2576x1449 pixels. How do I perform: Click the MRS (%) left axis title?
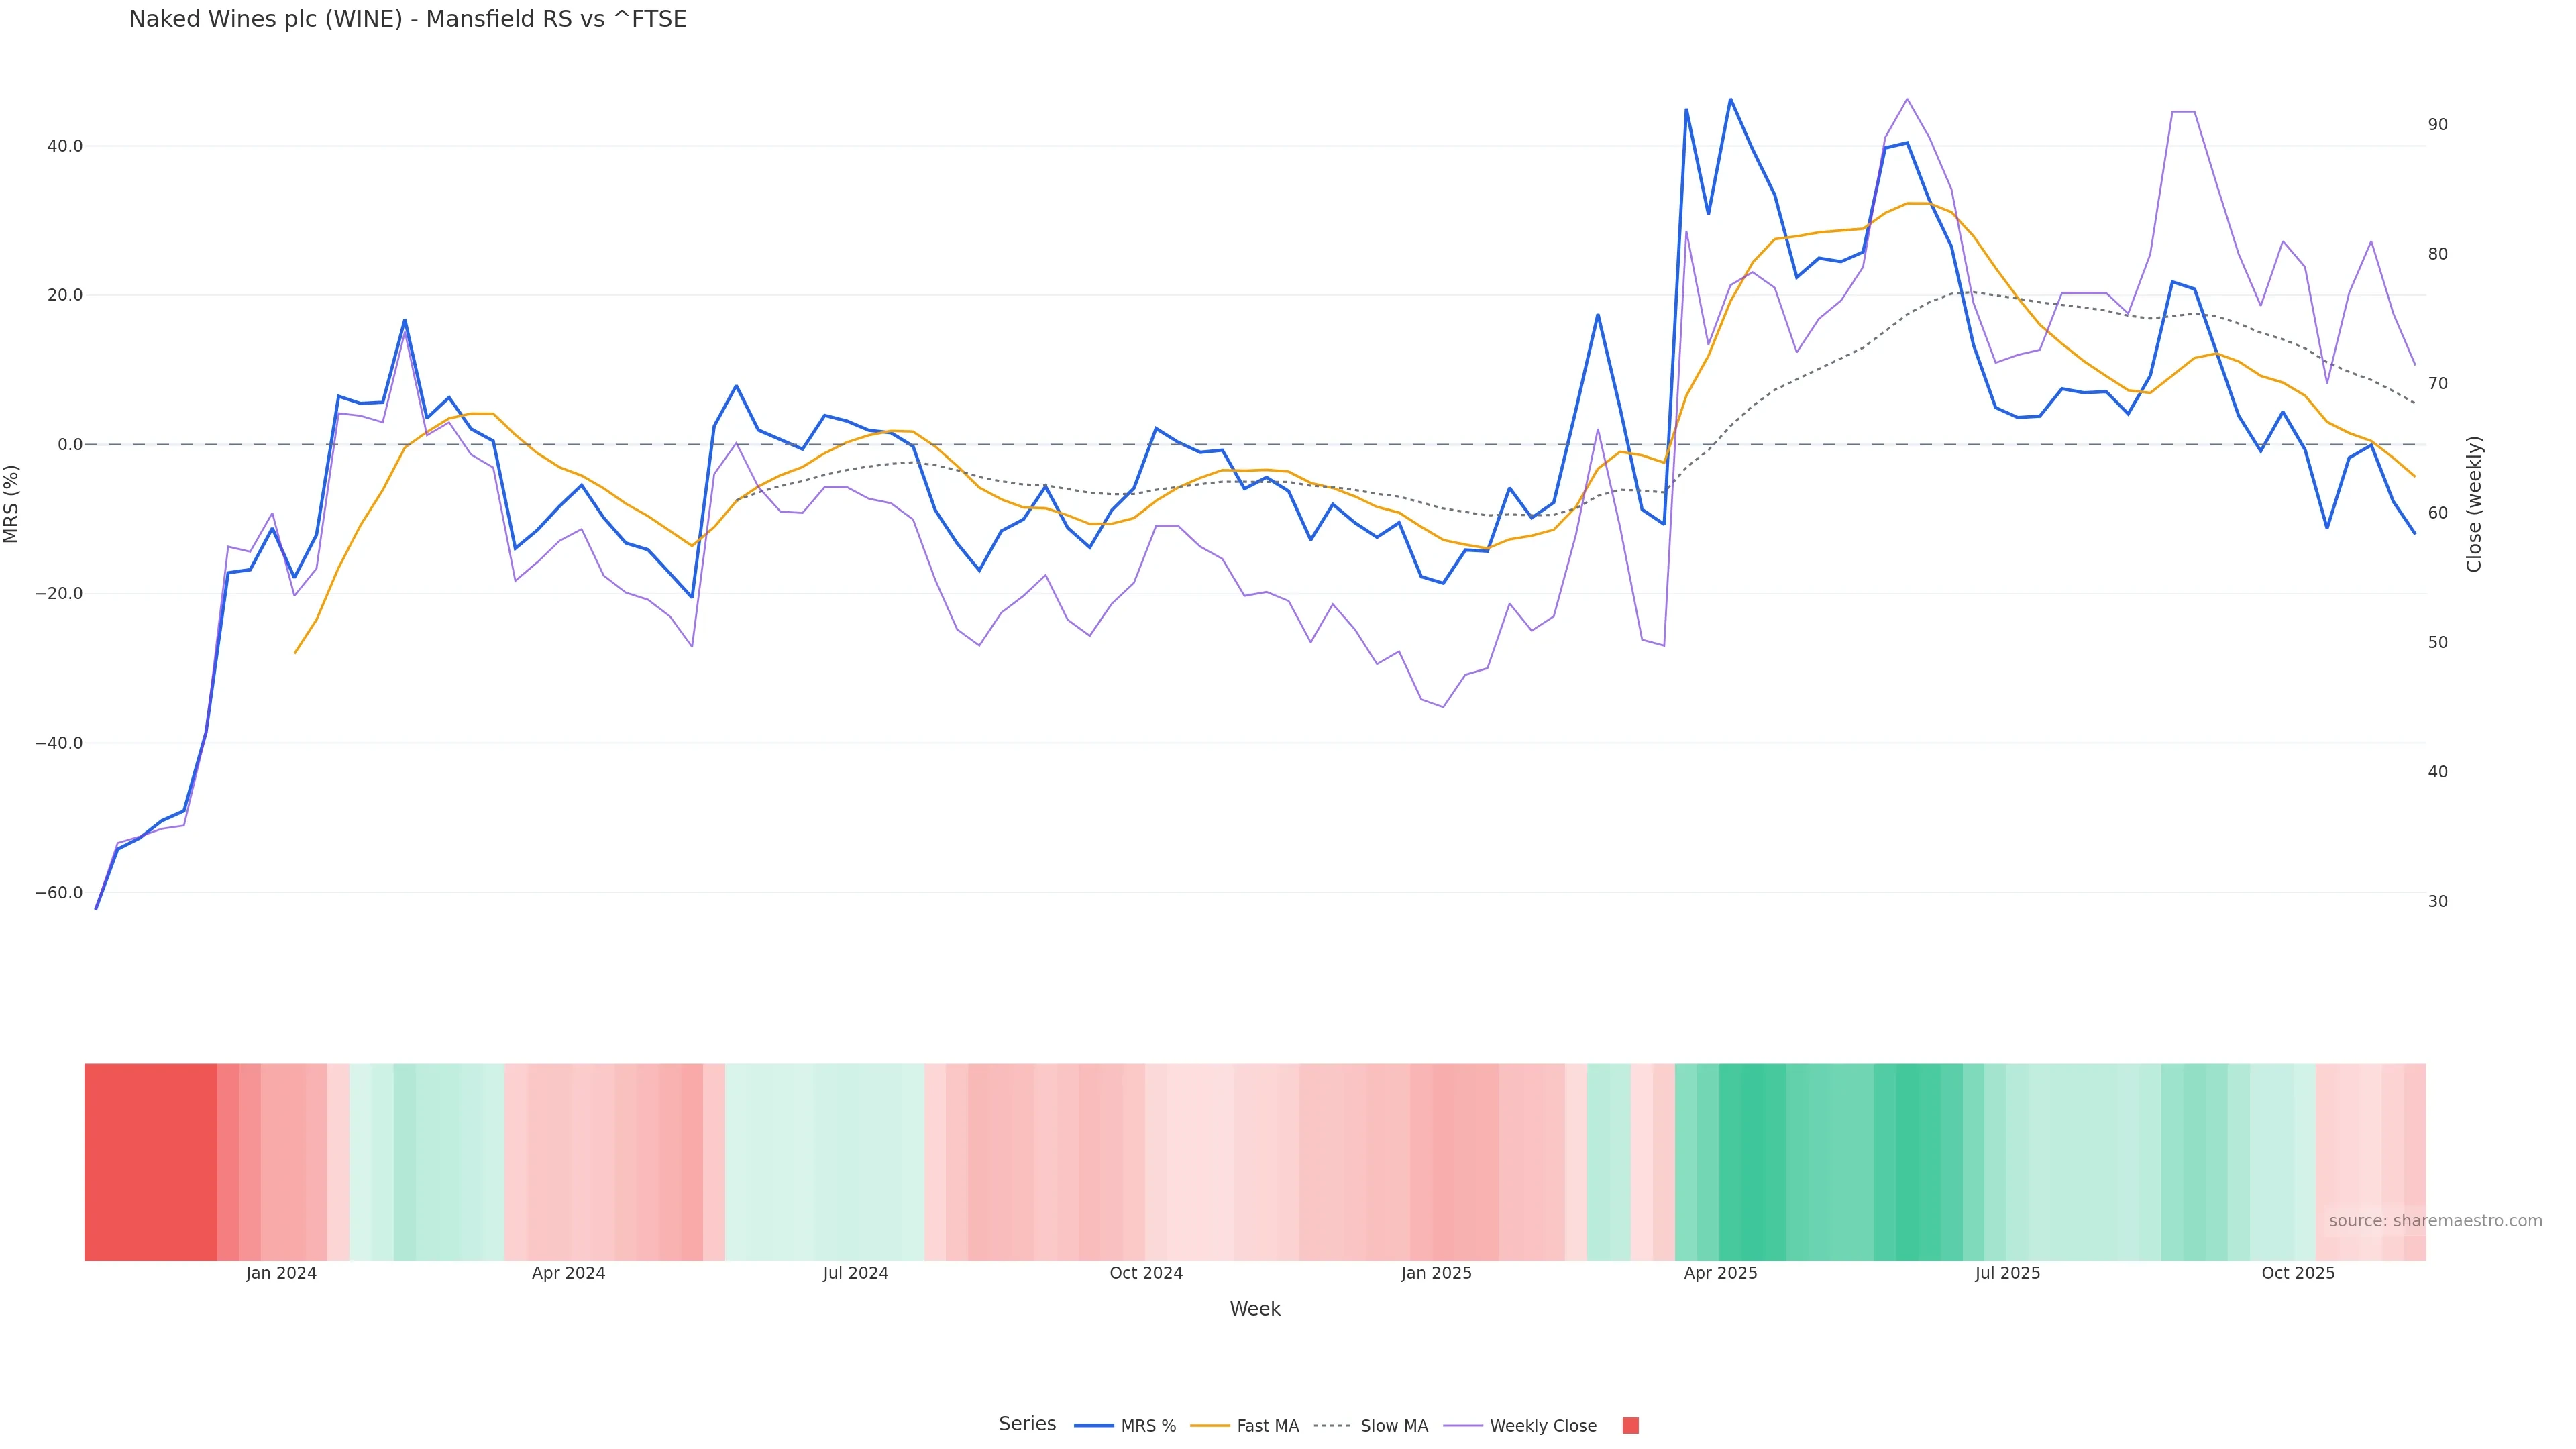(x=12, y=504)
